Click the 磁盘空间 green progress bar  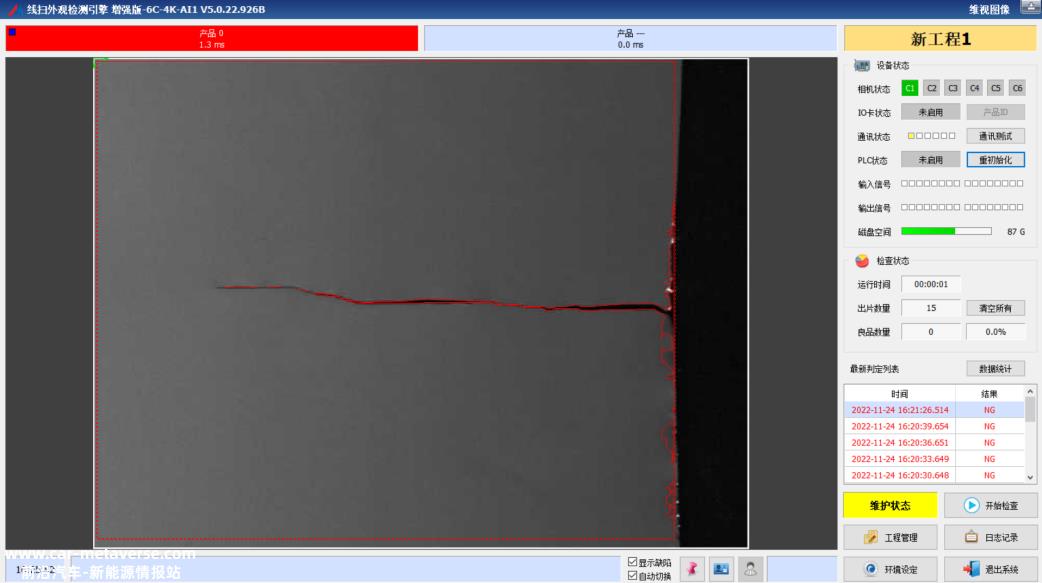pos(946,231)
